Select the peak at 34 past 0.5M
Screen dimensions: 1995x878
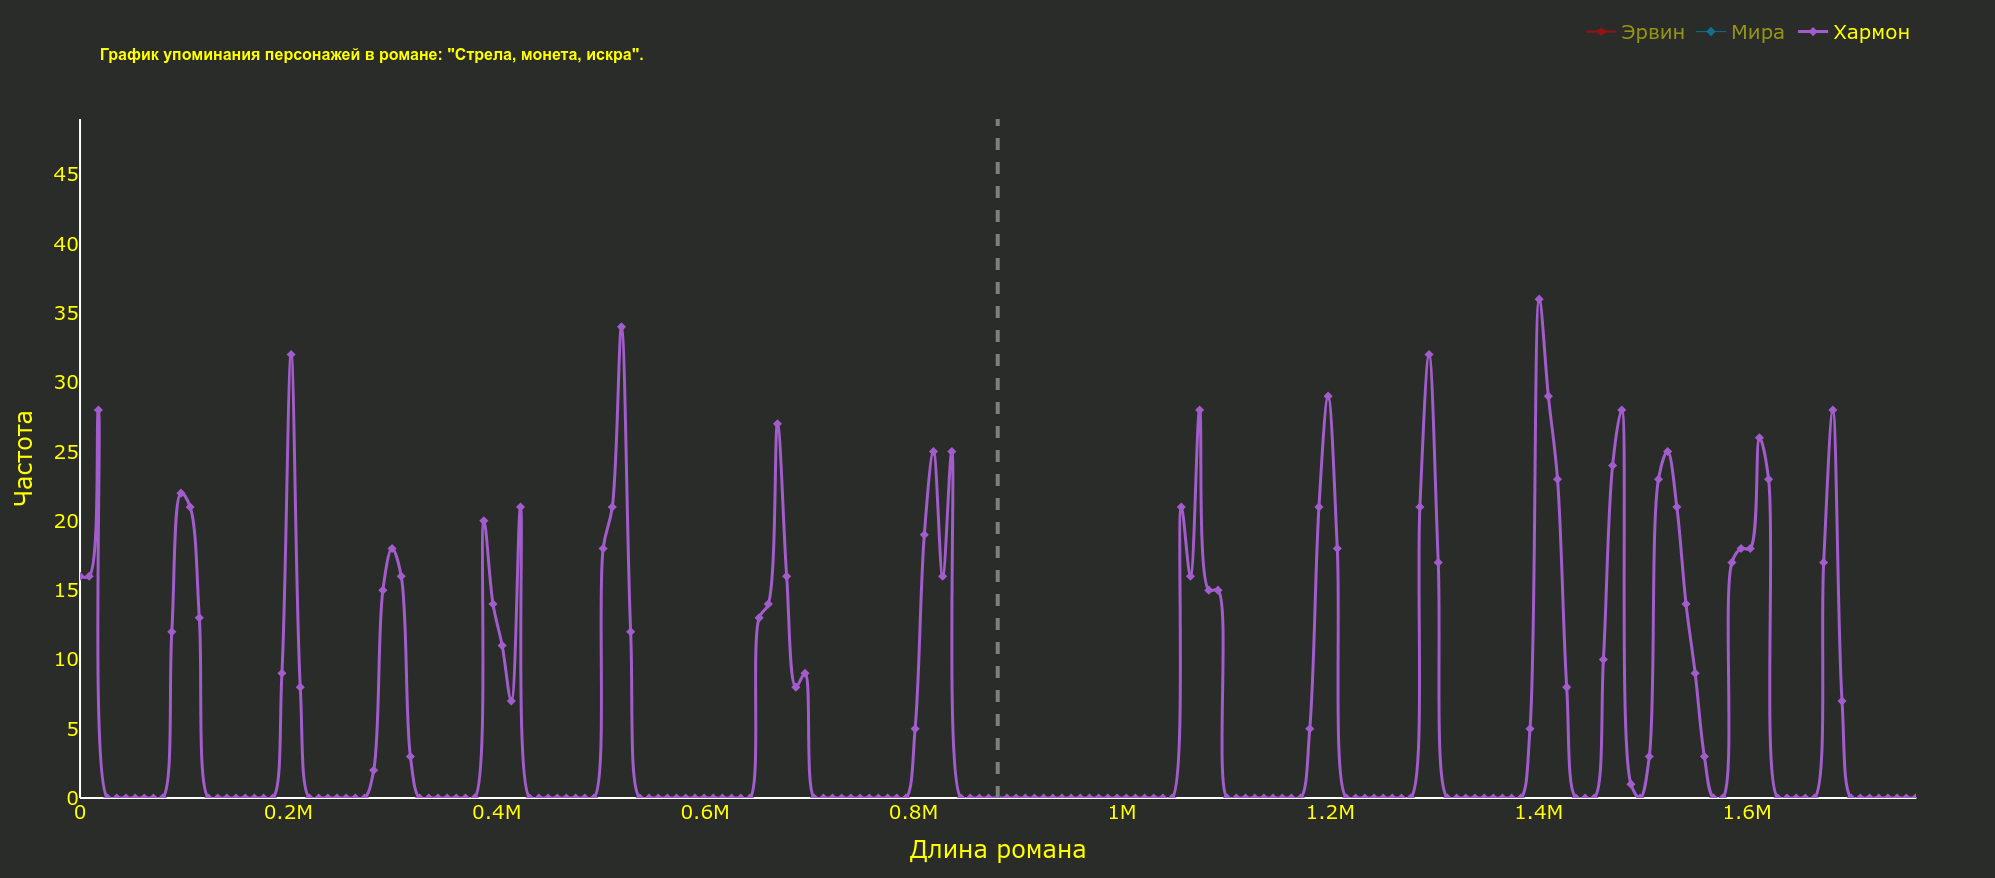621,327
